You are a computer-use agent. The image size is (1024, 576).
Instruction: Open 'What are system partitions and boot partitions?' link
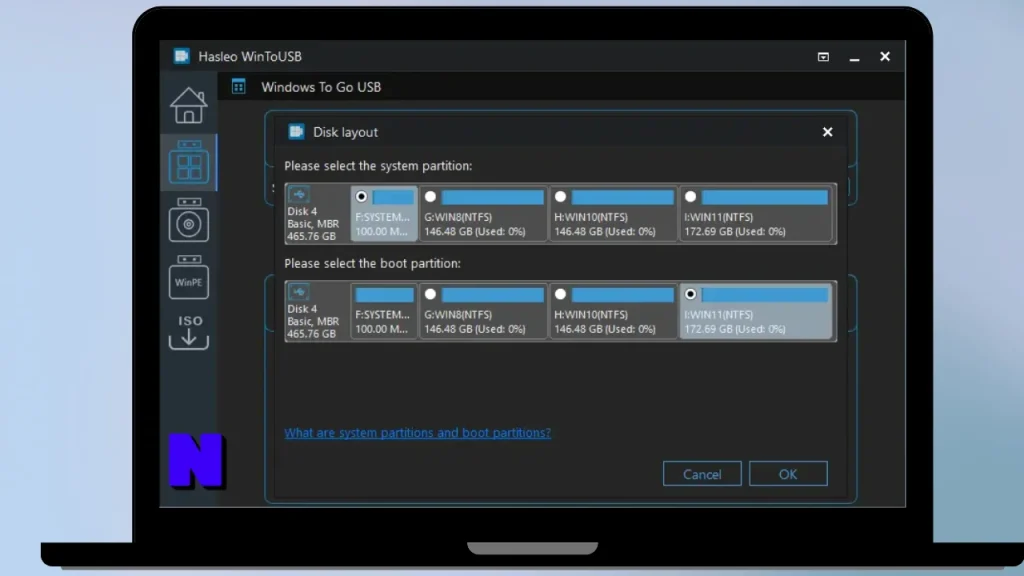point(417,432)
